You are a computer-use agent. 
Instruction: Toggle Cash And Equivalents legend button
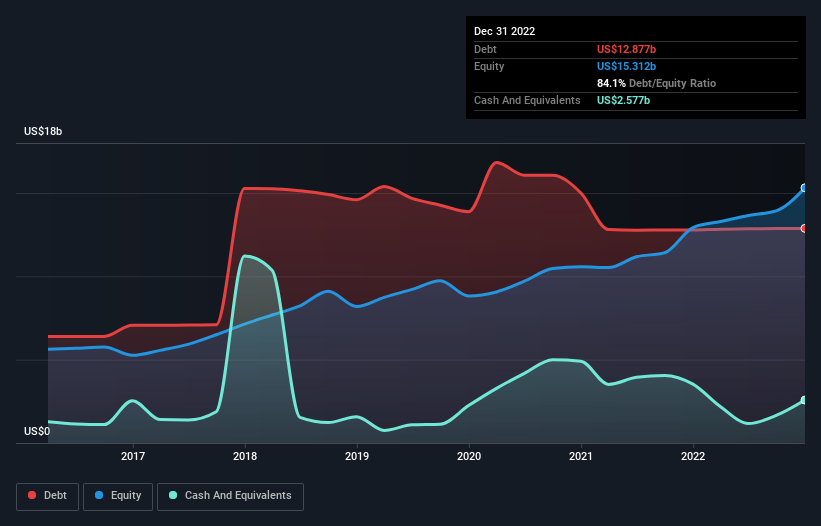coord(230,496)
